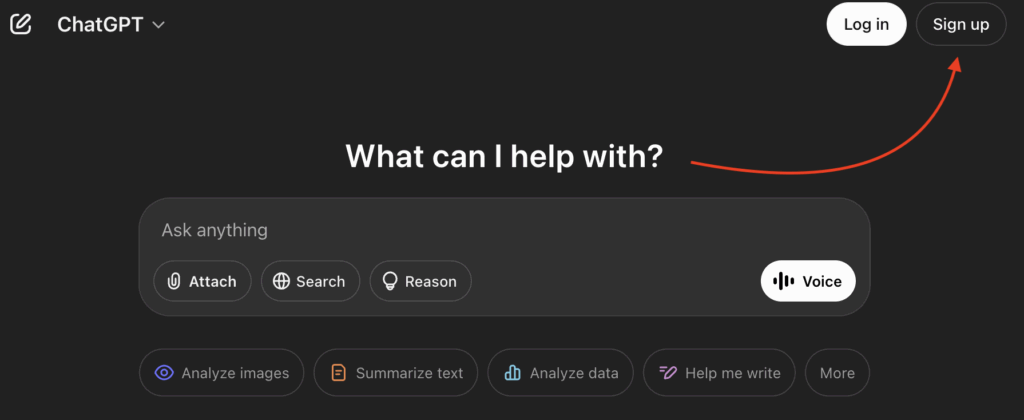Click the bar chart Analyze data icon
The height and width of the screenshot is (420, 1024).
(x=513, y=373)
